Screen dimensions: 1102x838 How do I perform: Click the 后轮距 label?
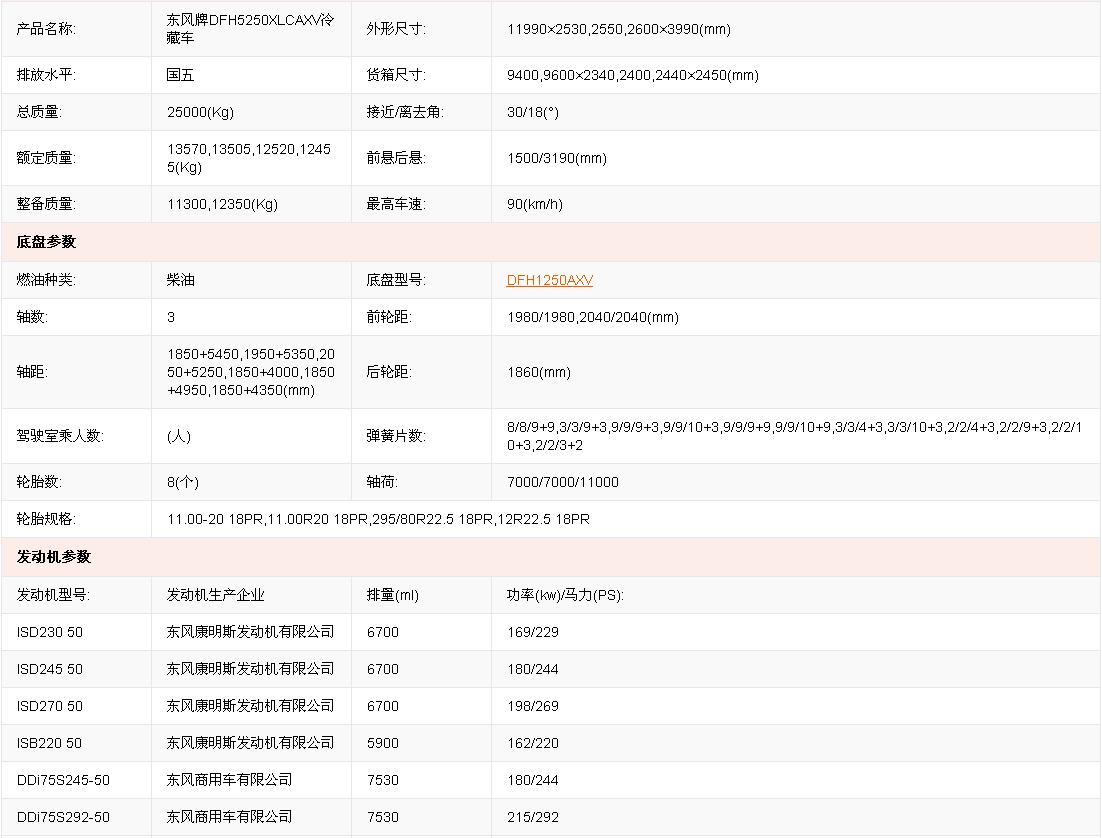pos(389,372)
